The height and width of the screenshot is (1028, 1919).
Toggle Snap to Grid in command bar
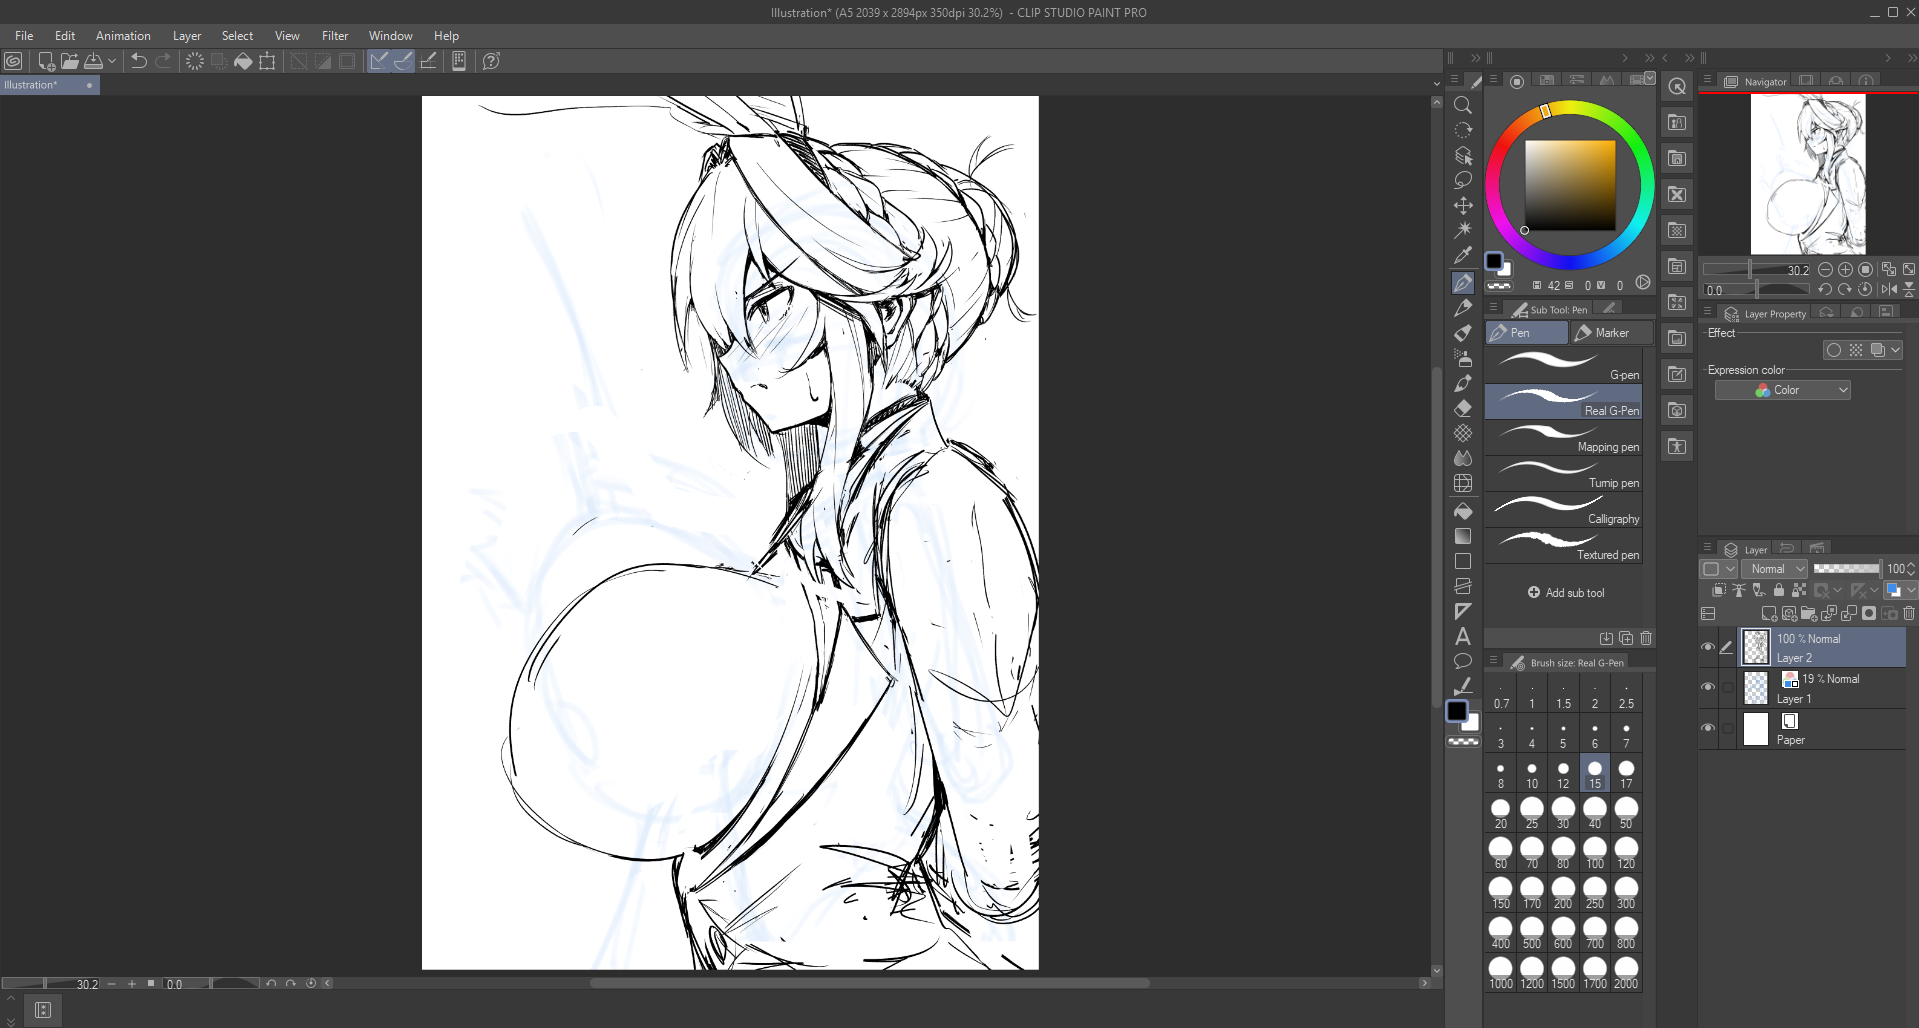coord(428,61)
